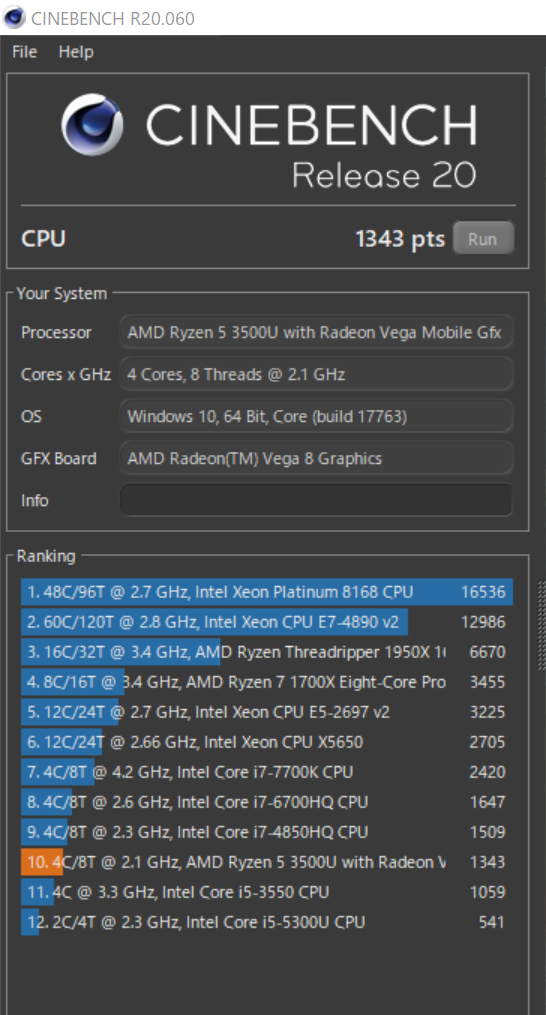Image resolution: width=546 pixels, height=1015 pixels.
Task: Click the Processor name field
Action: (317, 332)
